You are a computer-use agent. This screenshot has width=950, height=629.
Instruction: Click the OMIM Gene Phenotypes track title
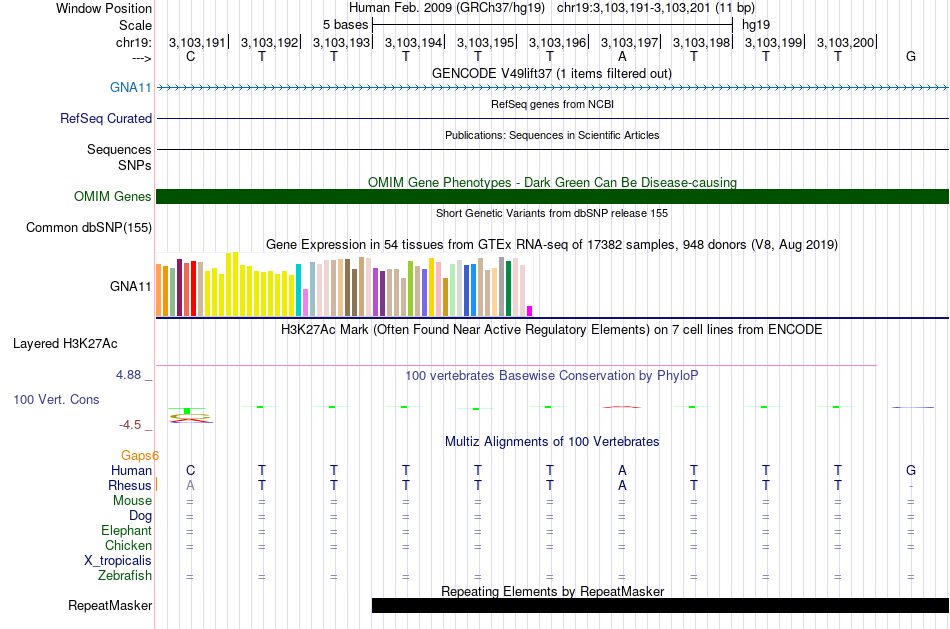pos(552,182)
